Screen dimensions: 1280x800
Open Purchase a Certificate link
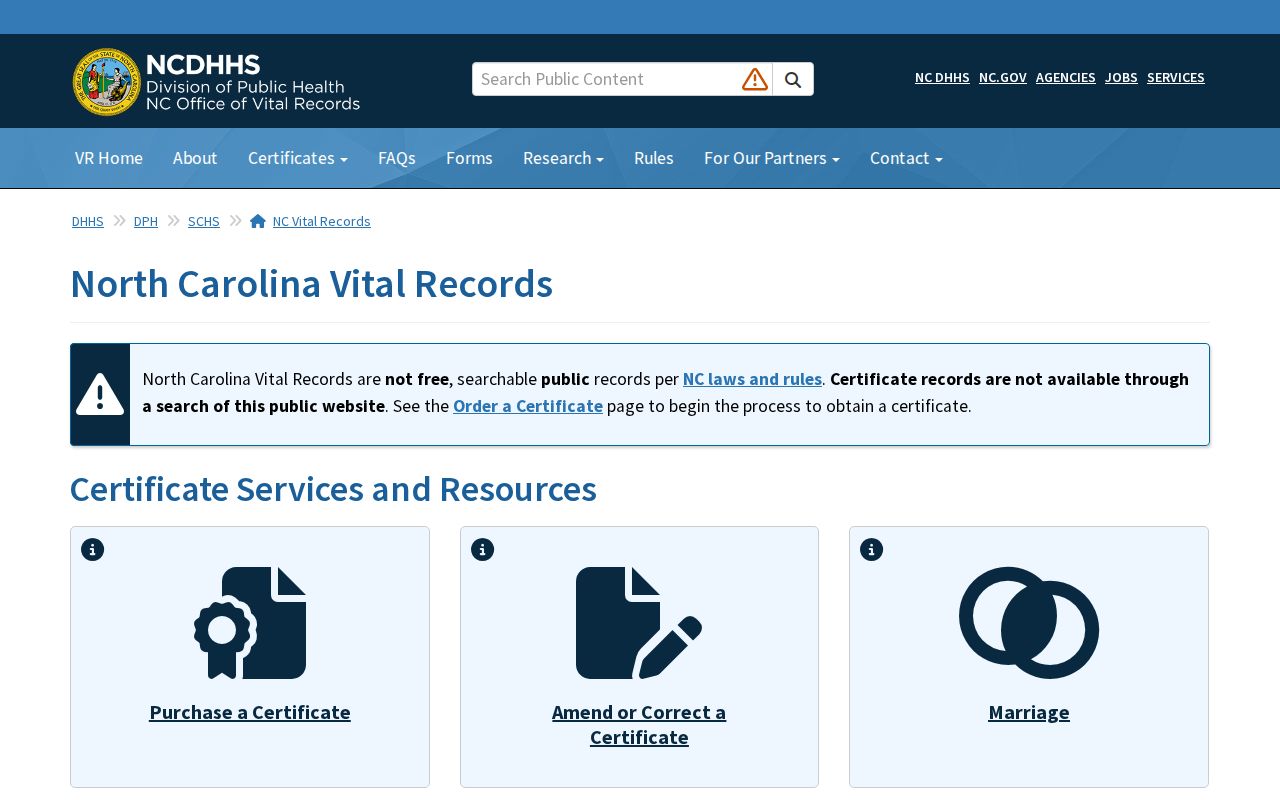[250, 712]
